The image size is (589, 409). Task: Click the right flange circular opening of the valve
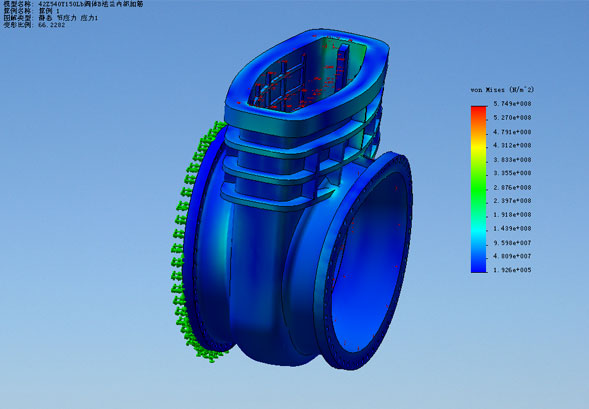coord(370,263)
